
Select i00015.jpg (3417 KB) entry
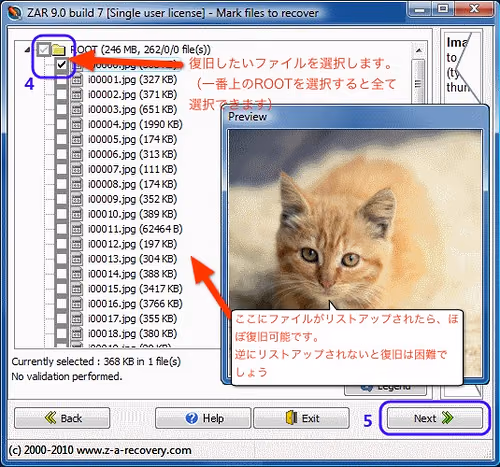pyautogui.click(x=135, y=289)
